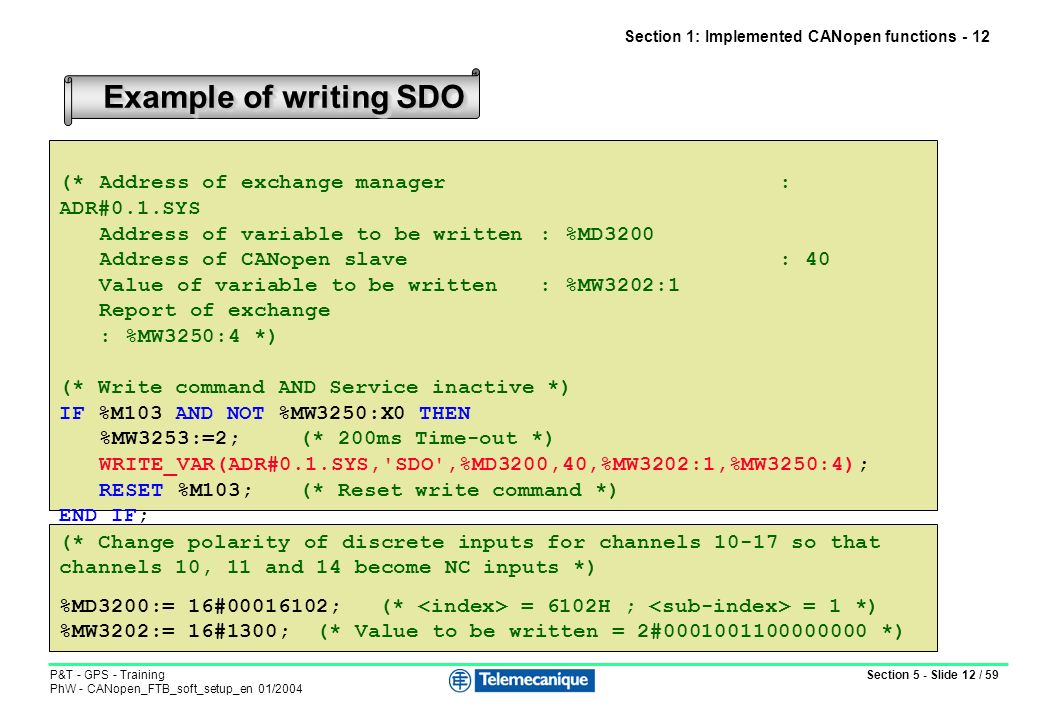Click the '(* Change polarity of discrete inputs' comment line
This screenshot has height=720, width=1040.
click(x=470, y=542)
